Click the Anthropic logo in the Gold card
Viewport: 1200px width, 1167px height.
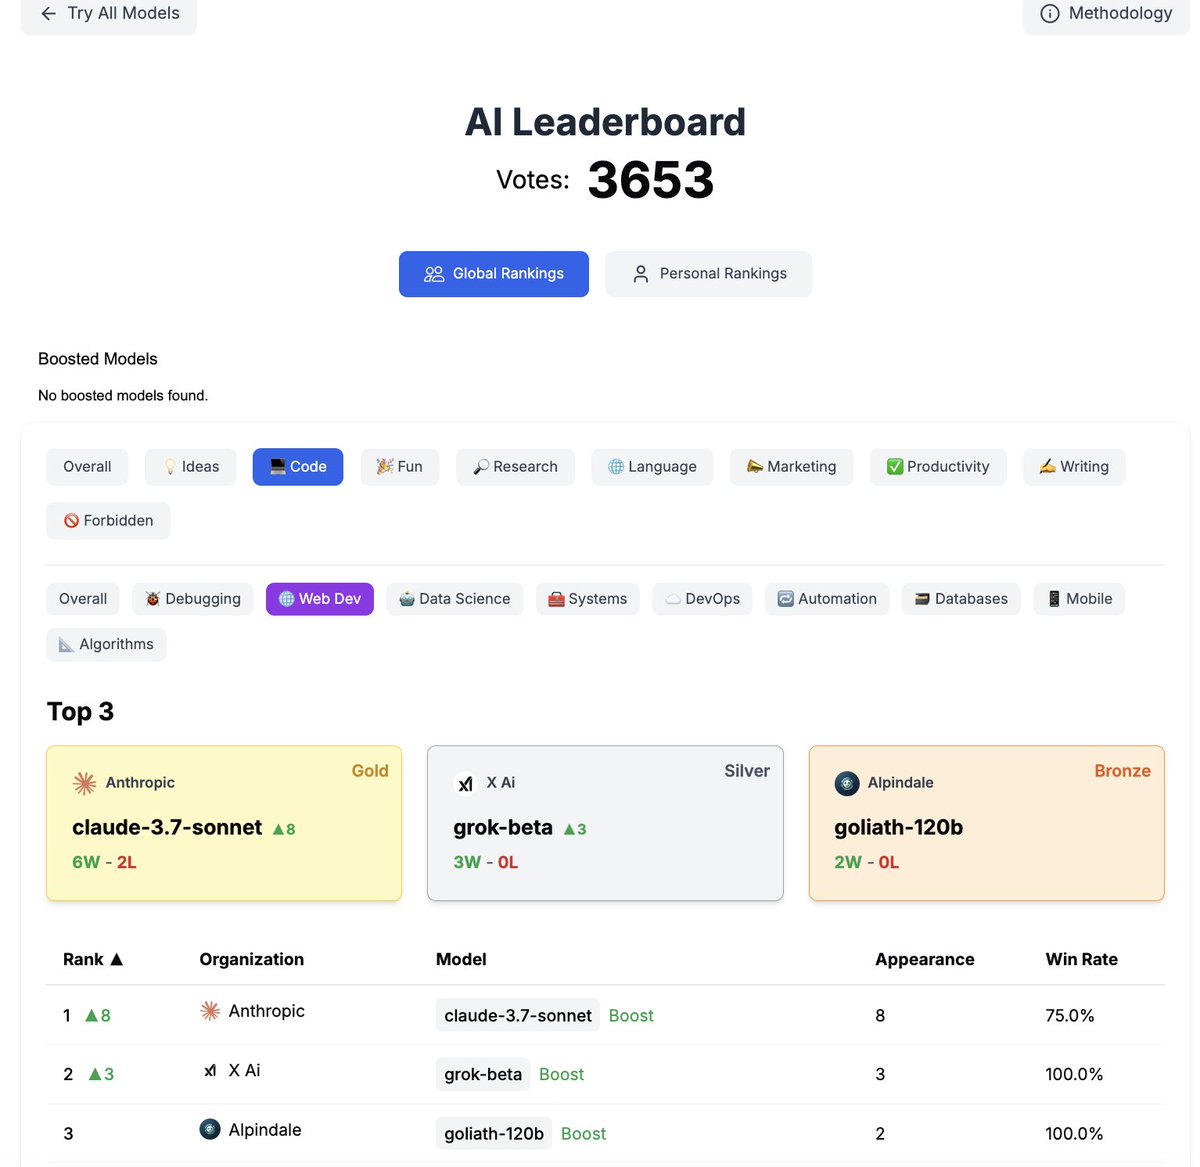coord(85,783)
